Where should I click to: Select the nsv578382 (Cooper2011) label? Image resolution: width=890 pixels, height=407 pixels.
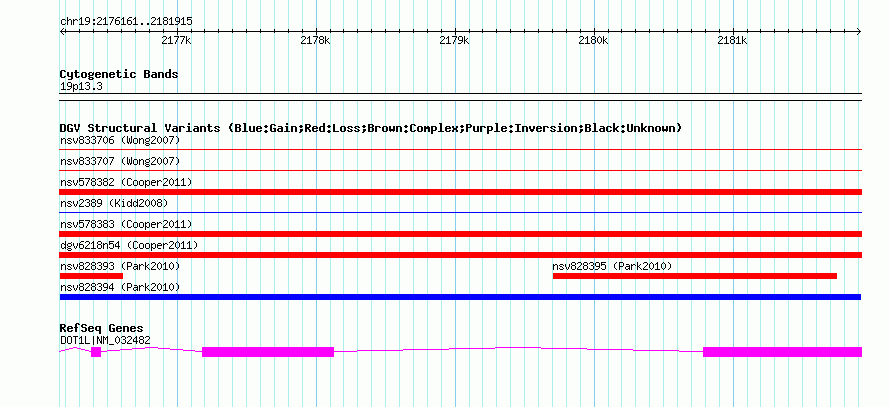(x=126, y=183)
